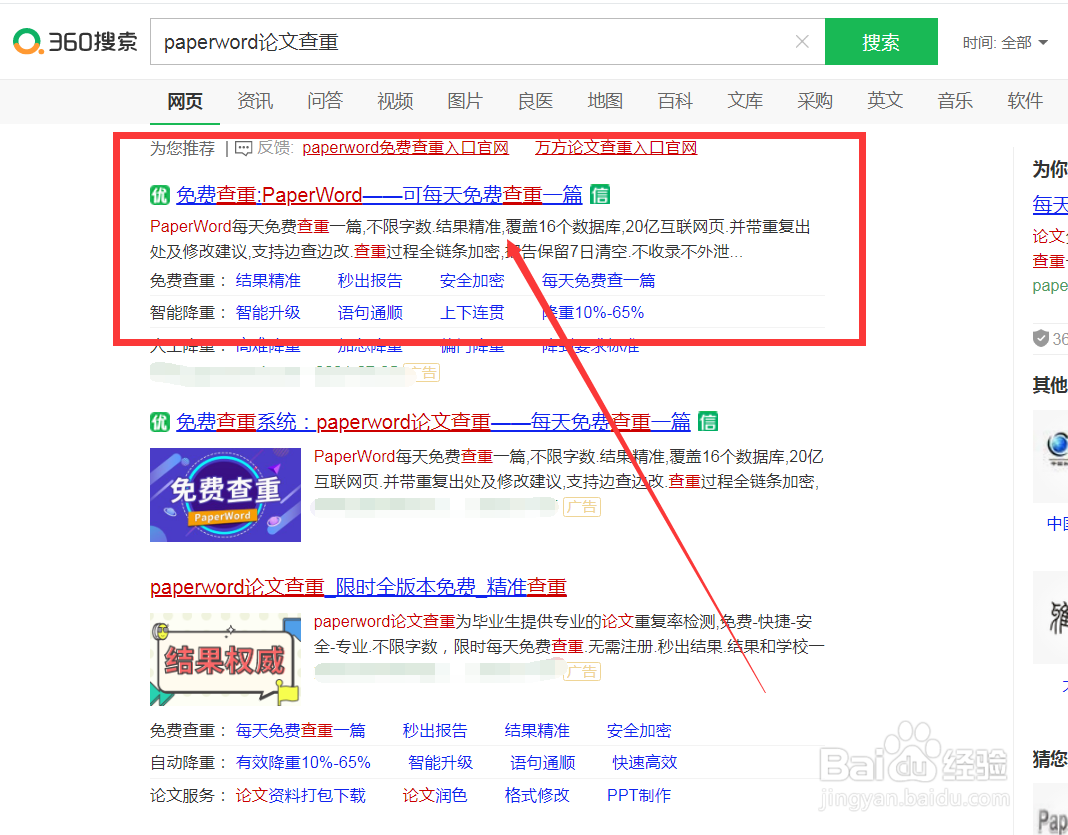Open the 语句通顺 sublink under 智能降重

(370, 313)
